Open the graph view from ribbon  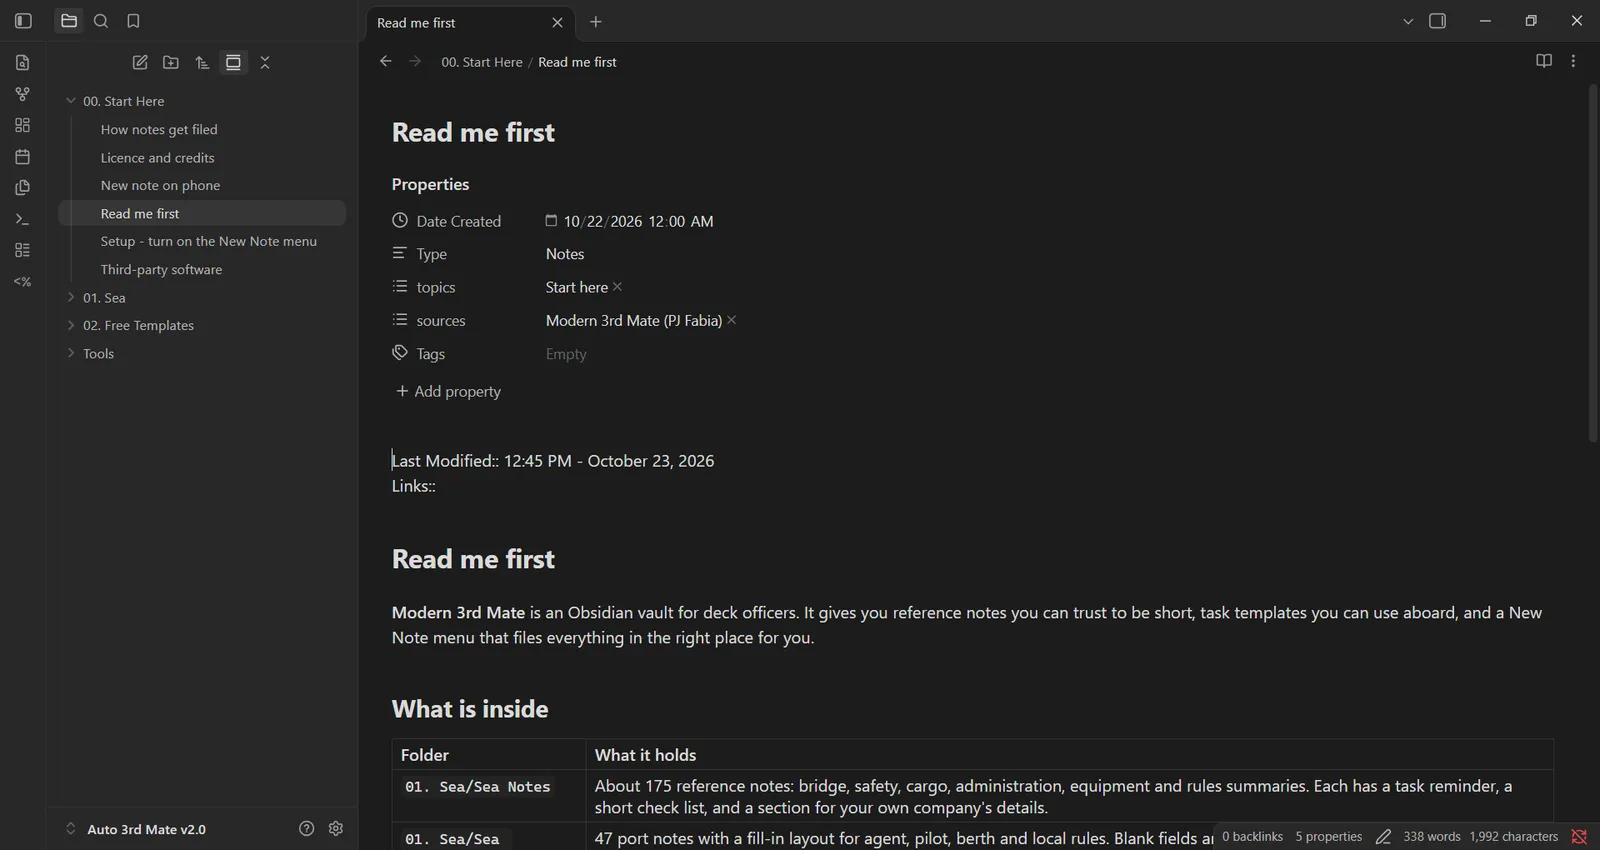pyautogui.click(x=22, y=94)
